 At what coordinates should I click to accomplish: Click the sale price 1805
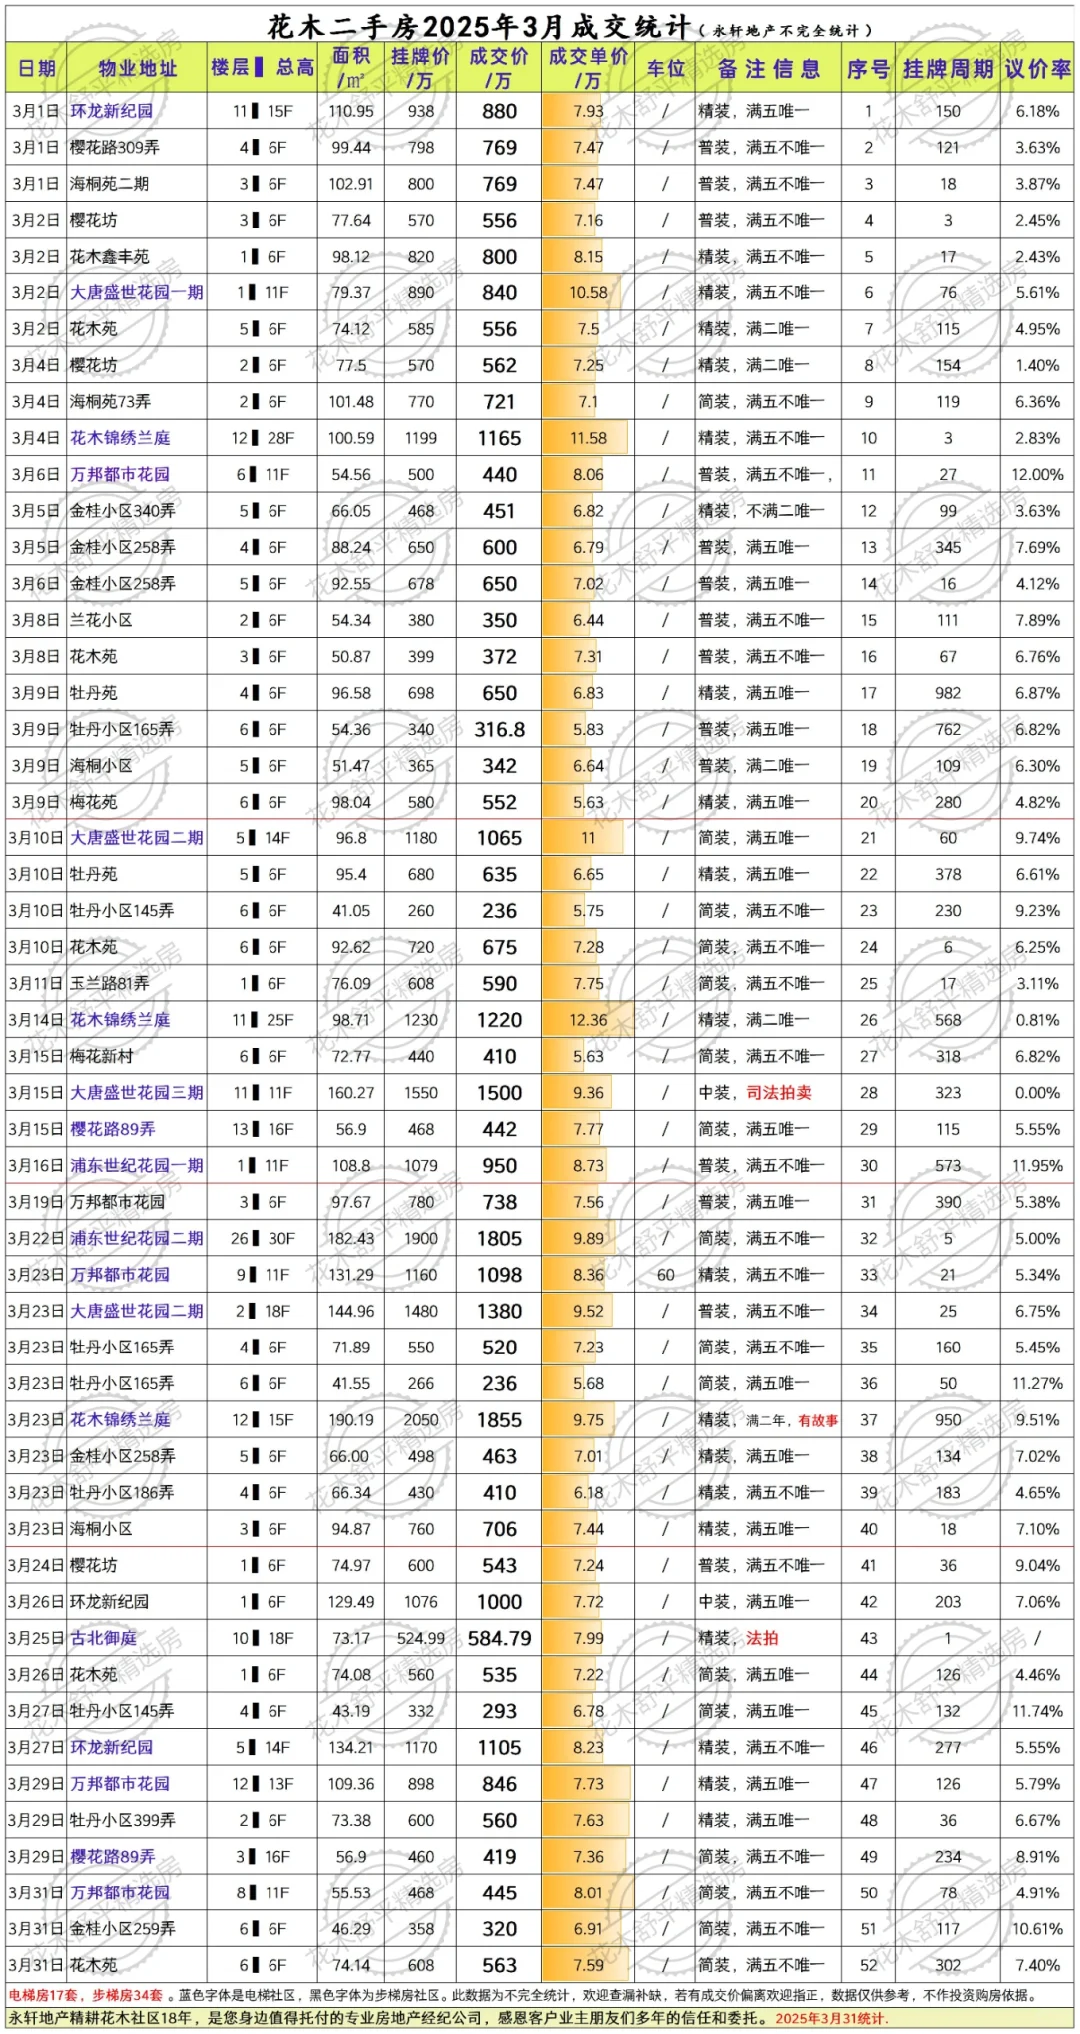pyautogui.click(x=499, y=1238)
